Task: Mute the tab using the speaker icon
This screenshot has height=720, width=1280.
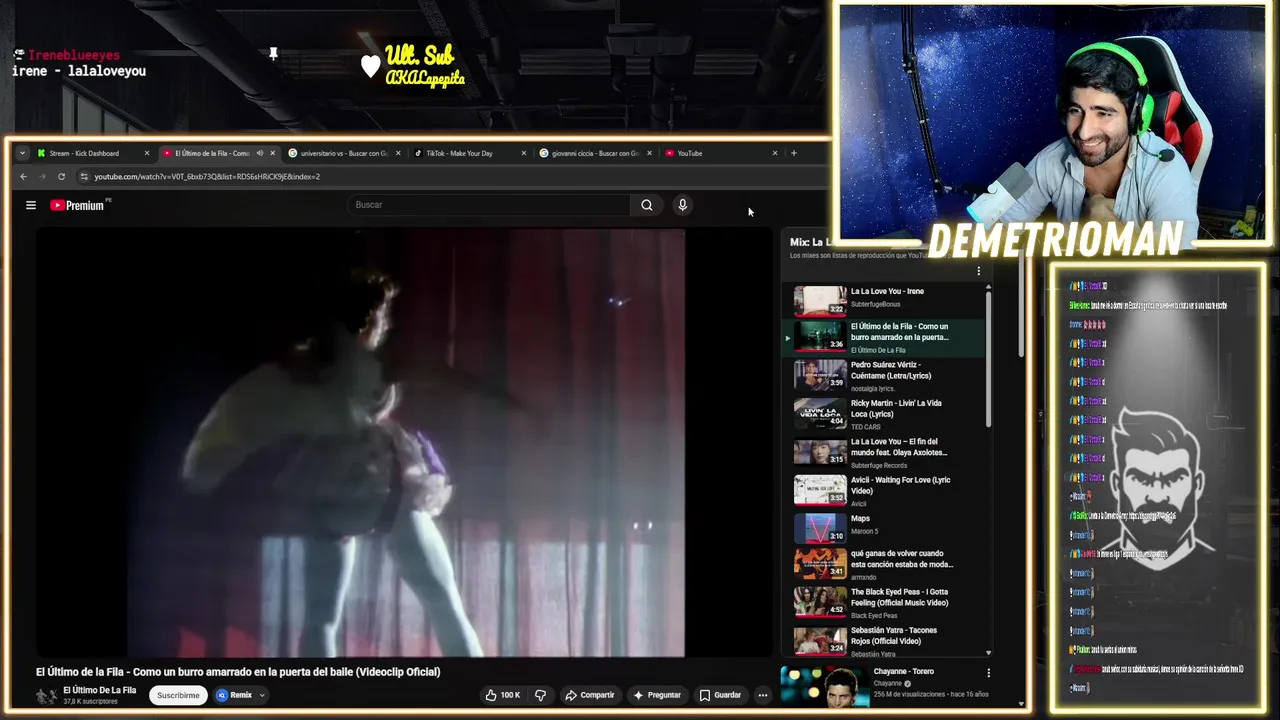Action: pos(260,153)
